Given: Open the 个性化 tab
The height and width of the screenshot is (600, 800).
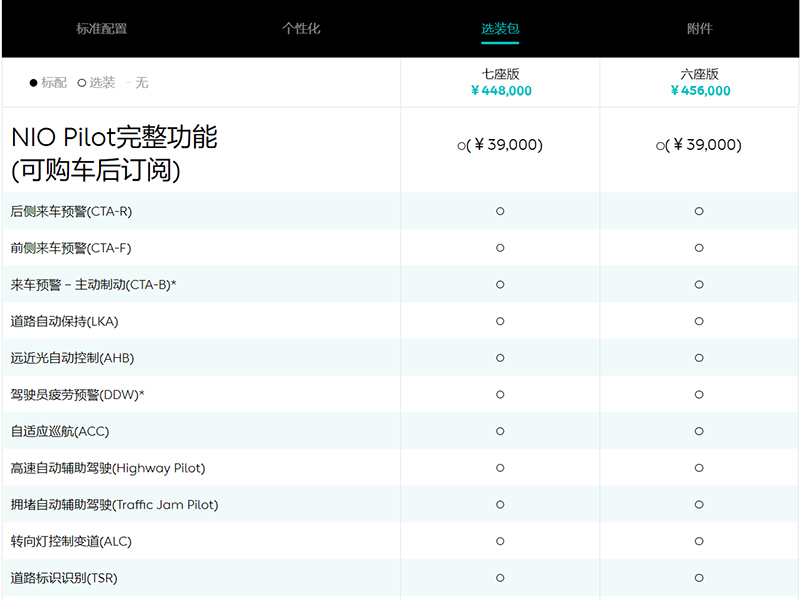Looking at the screenshot, I should (301, 29).
